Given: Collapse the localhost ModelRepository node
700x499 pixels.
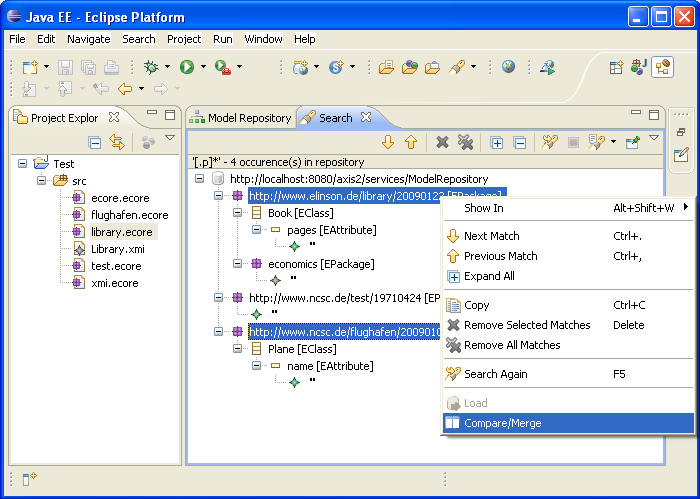Looking at the screenshot, I should pyautogui.click(x=200, y=179).
